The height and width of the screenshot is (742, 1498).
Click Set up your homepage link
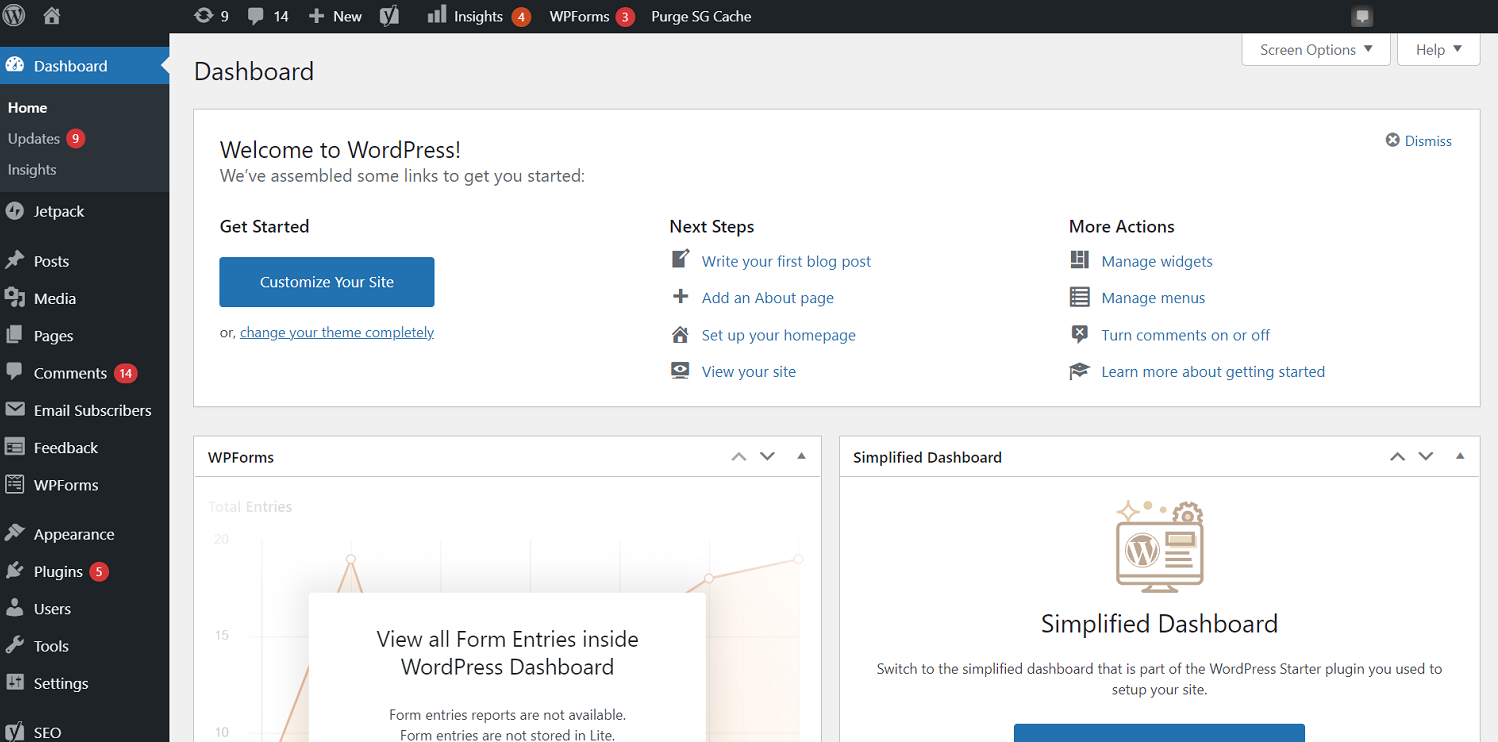(x=779, y=335)
